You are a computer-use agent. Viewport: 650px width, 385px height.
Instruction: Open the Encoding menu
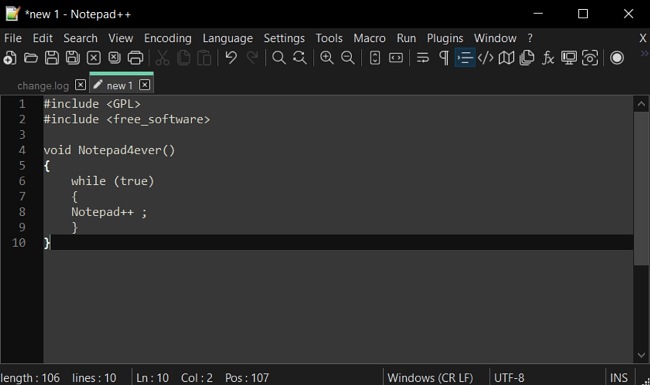click(167, 38)
